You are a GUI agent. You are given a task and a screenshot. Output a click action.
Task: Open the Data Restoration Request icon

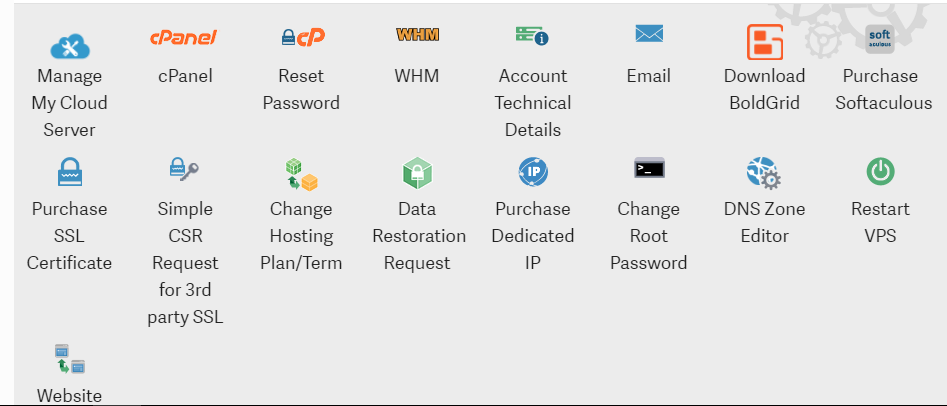(417, 173)
